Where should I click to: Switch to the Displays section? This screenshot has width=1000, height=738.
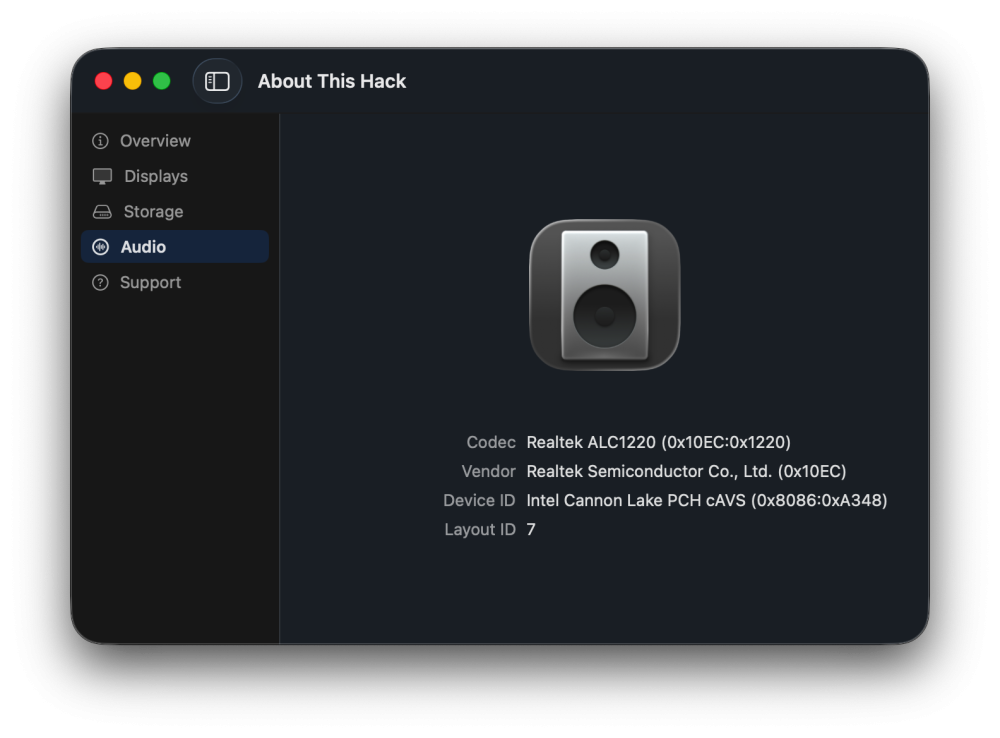point(175,176)
